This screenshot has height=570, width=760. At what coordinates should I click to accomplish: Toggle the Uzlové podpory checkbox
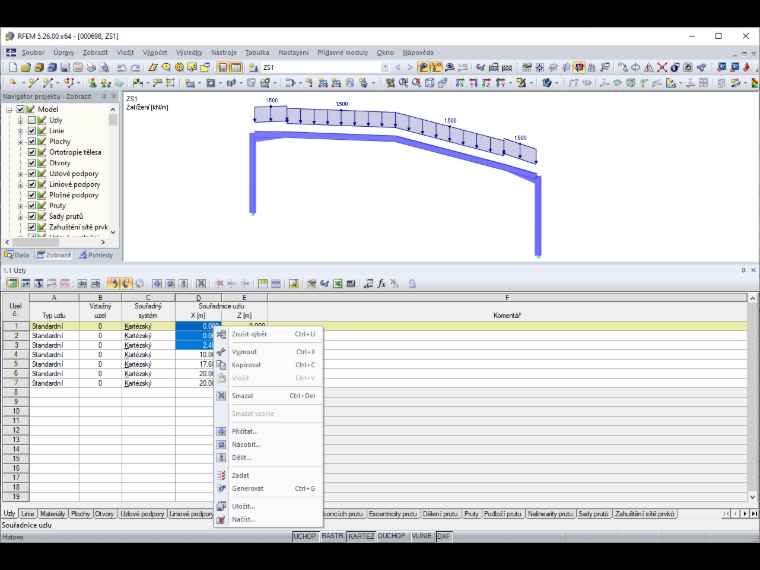click(x=32, y=174)
